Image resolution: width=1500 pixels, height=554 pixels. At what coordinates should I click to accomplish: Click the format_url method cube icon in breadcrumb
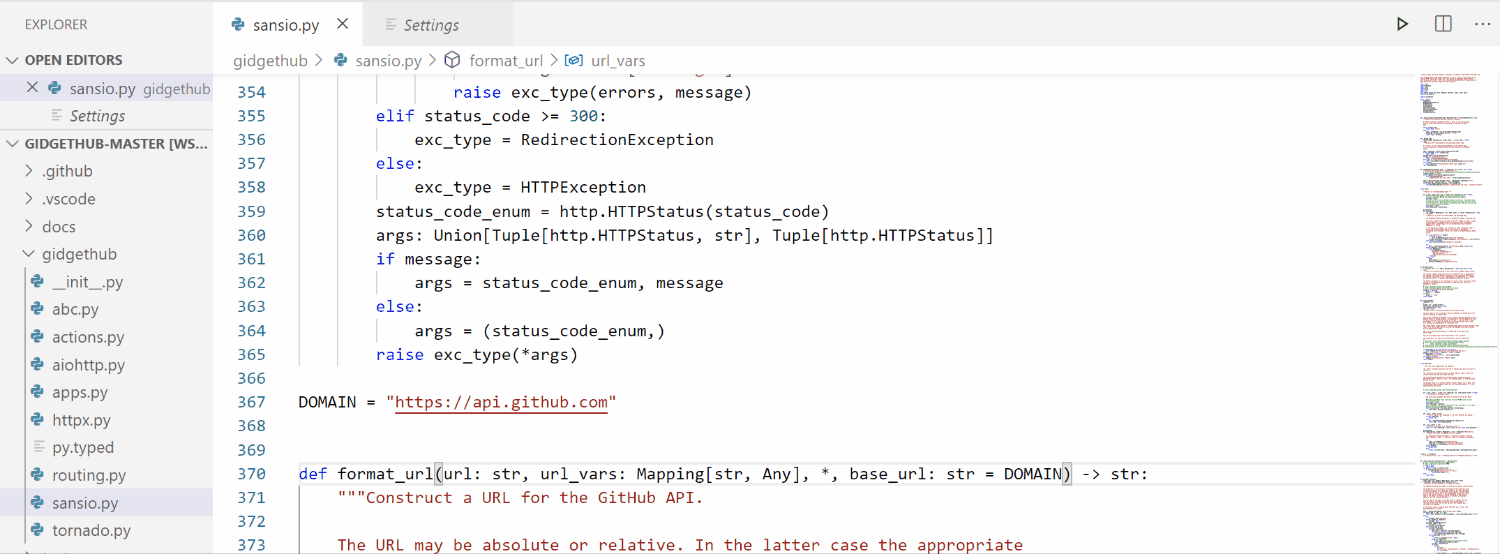tap(452, 61)
